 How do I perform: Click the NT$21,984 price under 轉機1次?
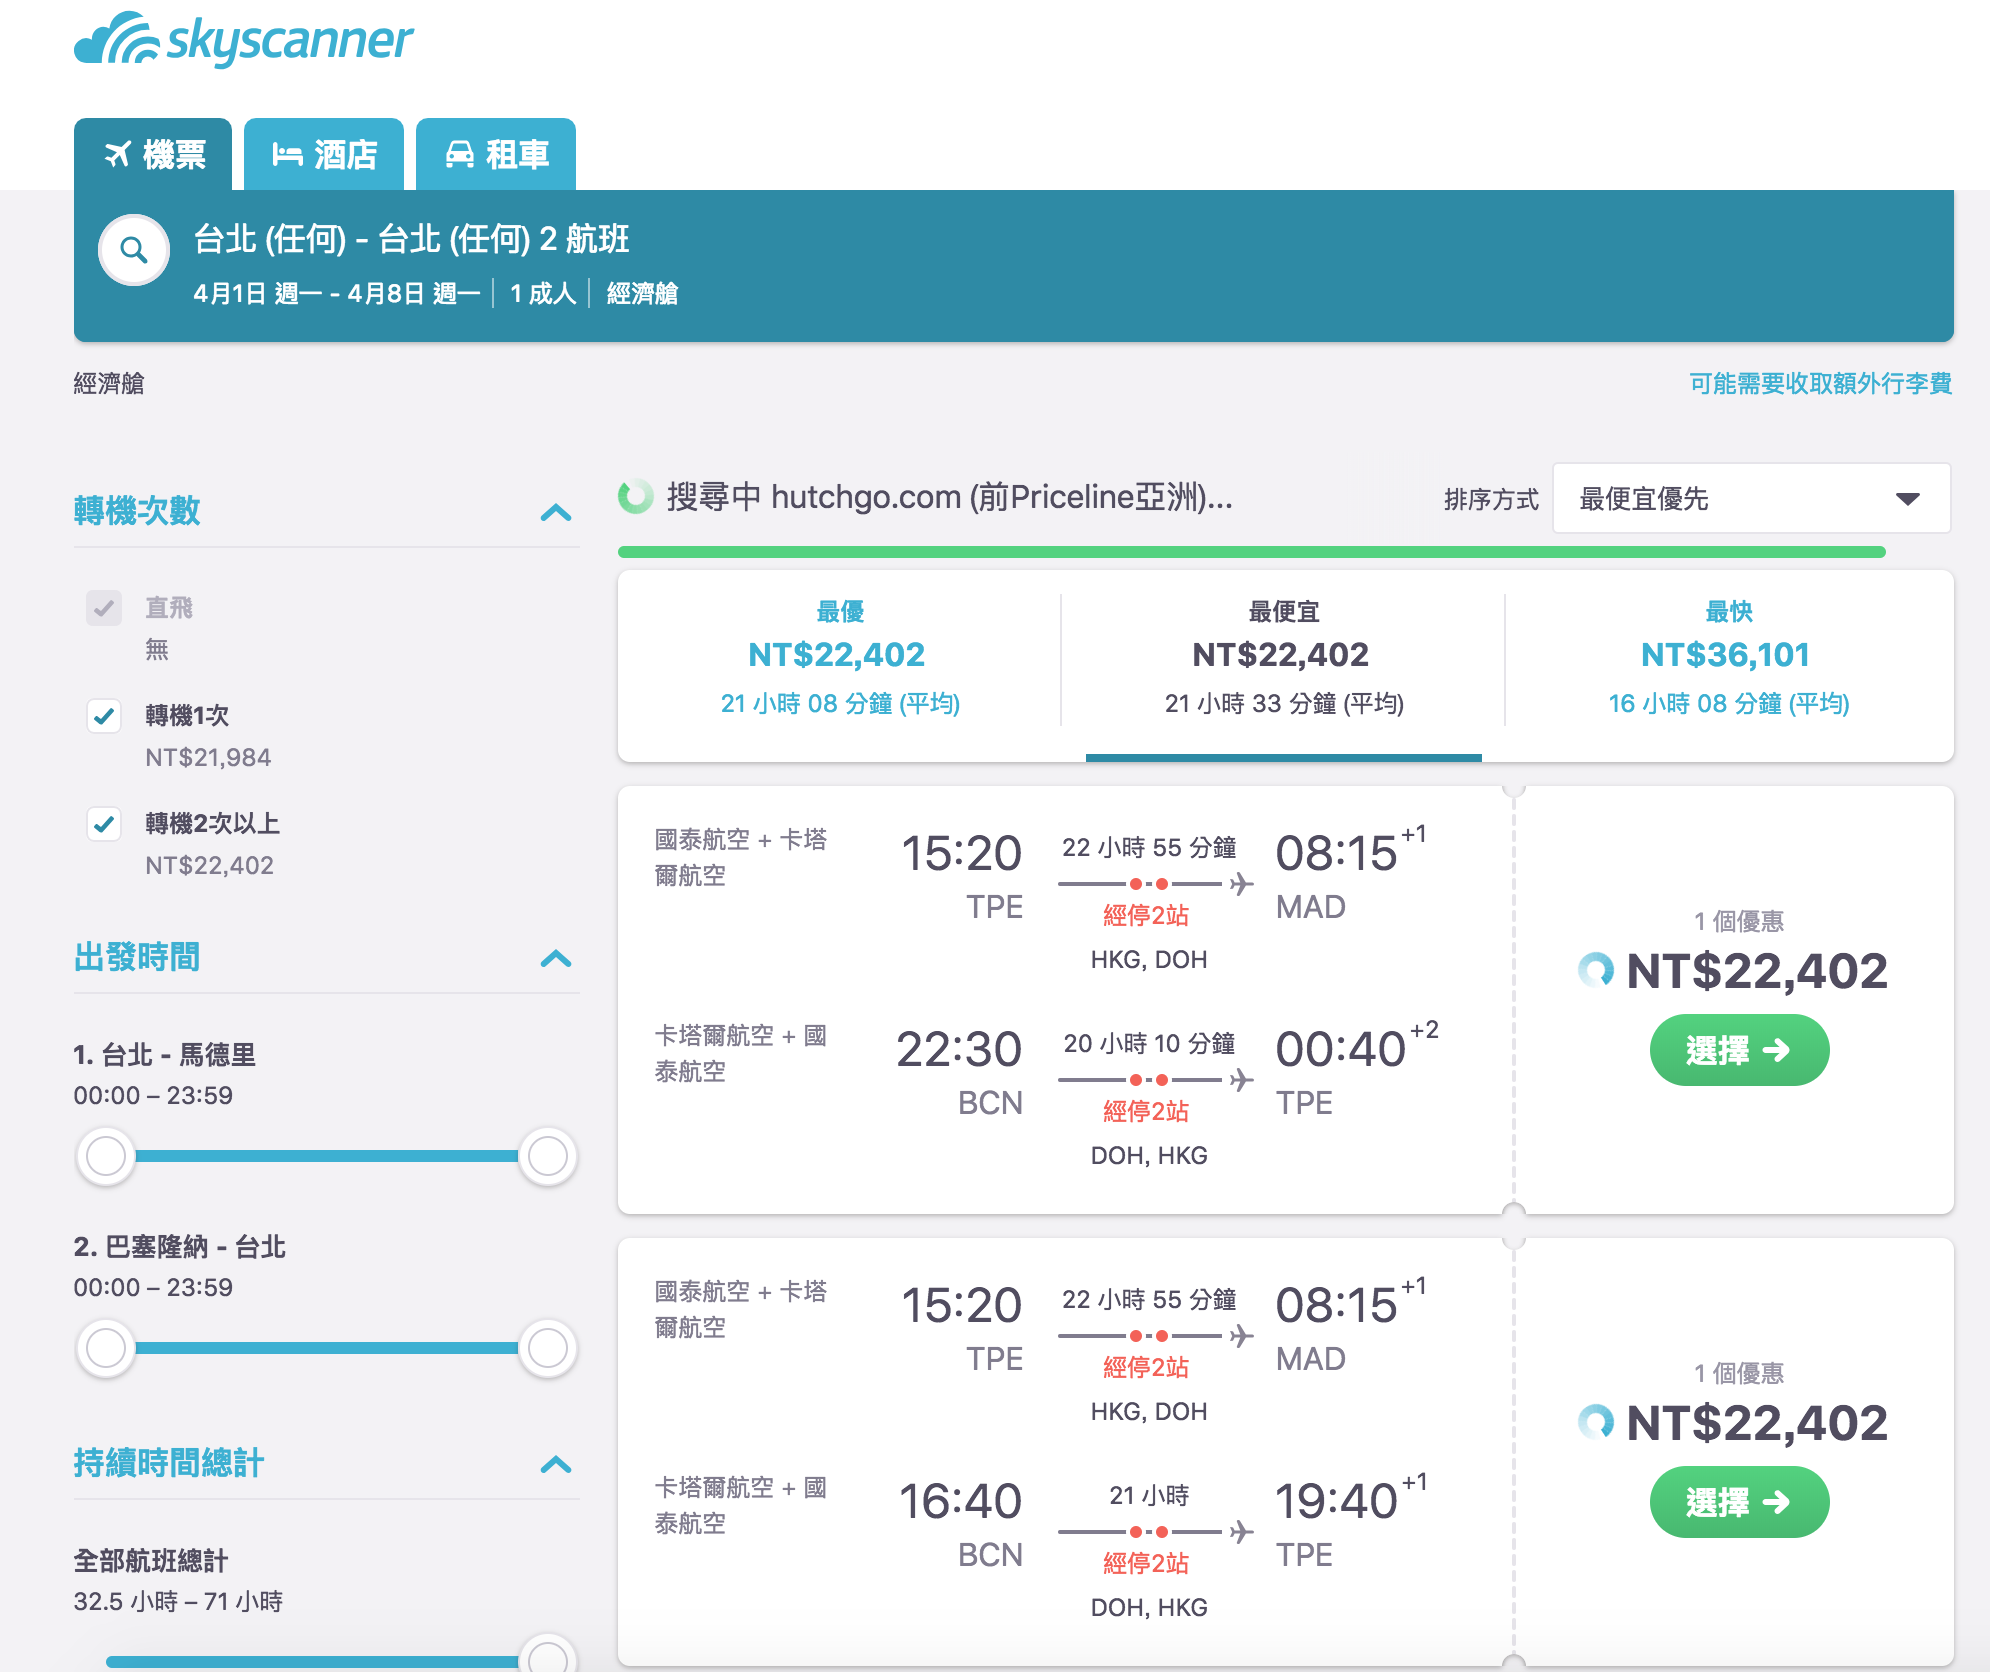pos(208,758)
